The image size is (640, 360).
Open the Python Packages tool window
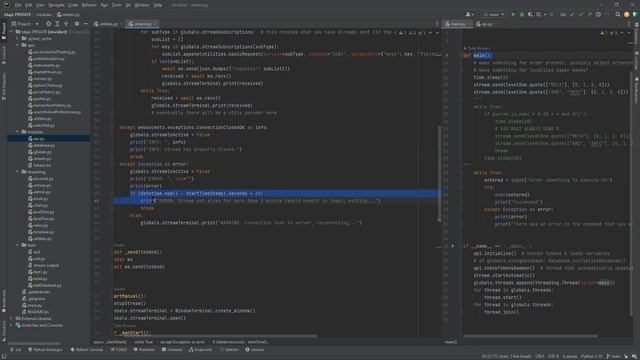coord(45,350)
